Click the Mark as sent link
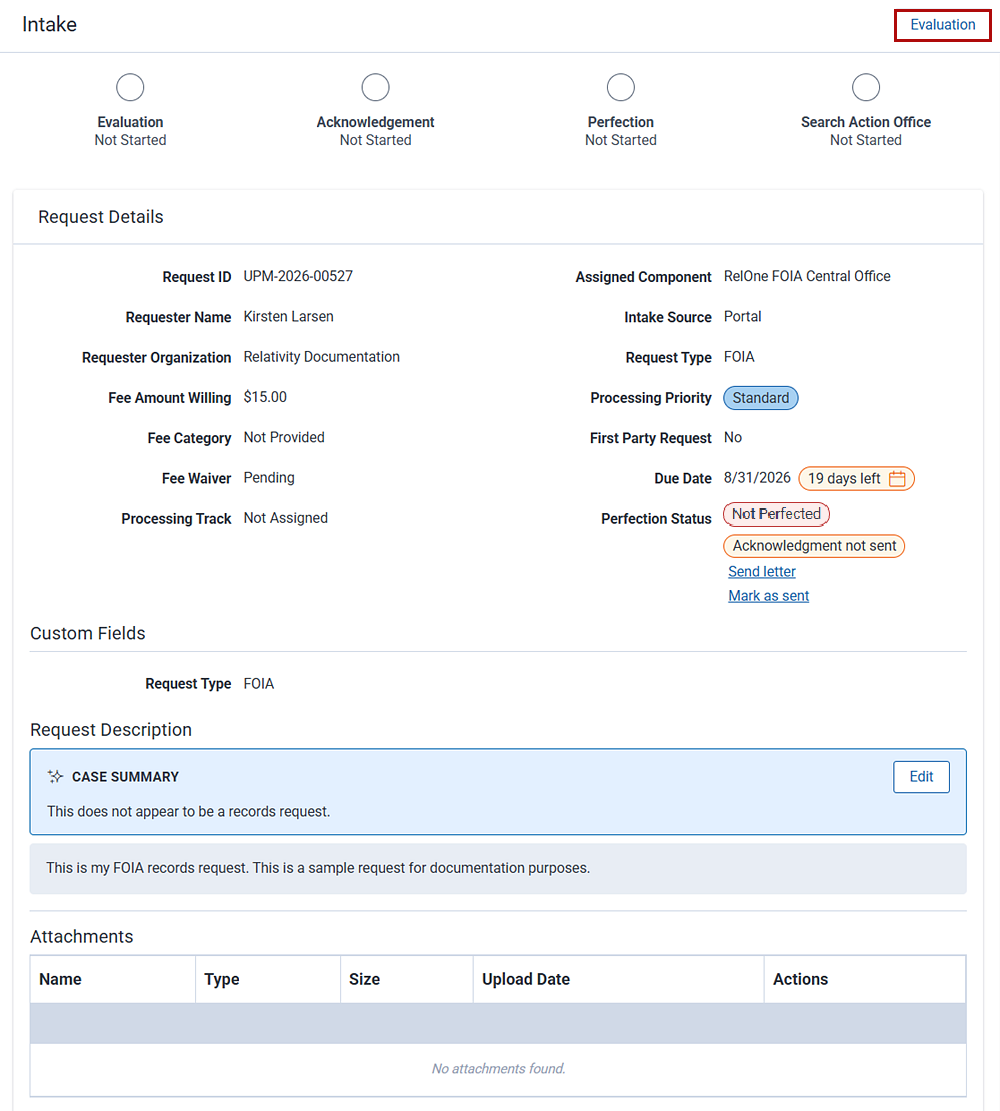Image resolution: width=1000 pixels, height=1111 pixels. coord(768,596)
